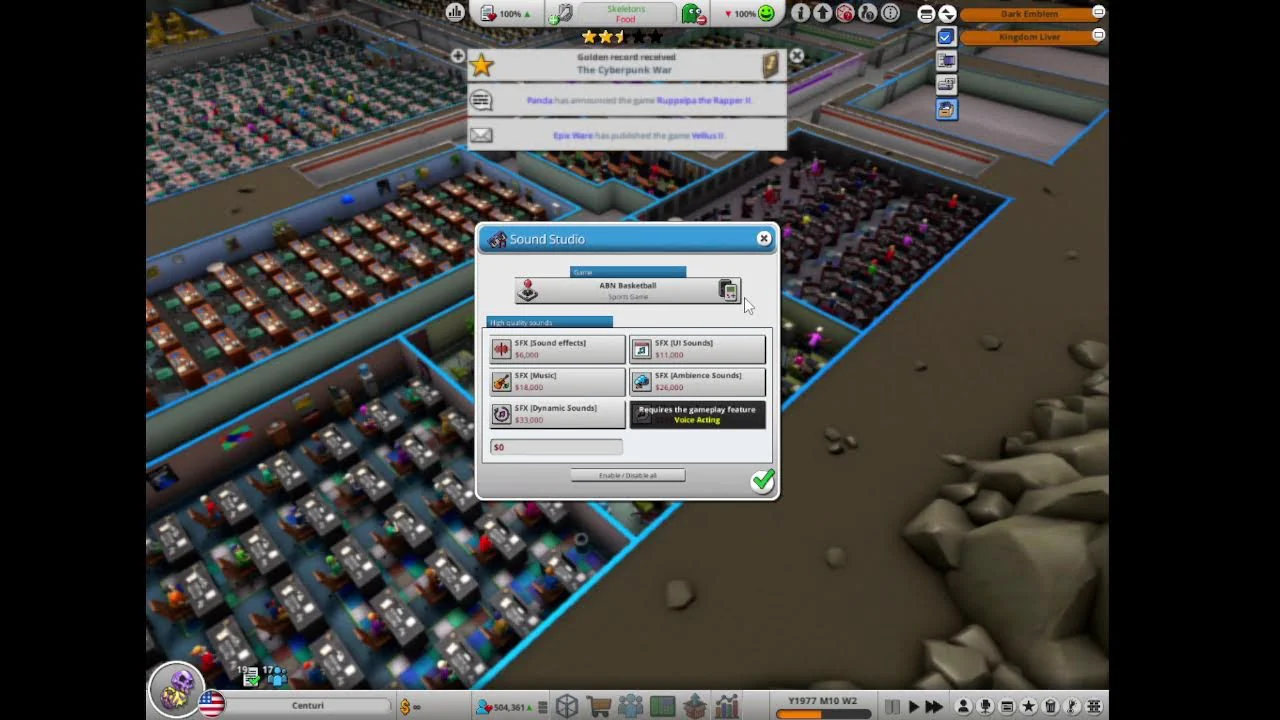1280x720 pixels.
Task: Collapse the Kingdom Liver task entry
Action: tap(1098, 36)
